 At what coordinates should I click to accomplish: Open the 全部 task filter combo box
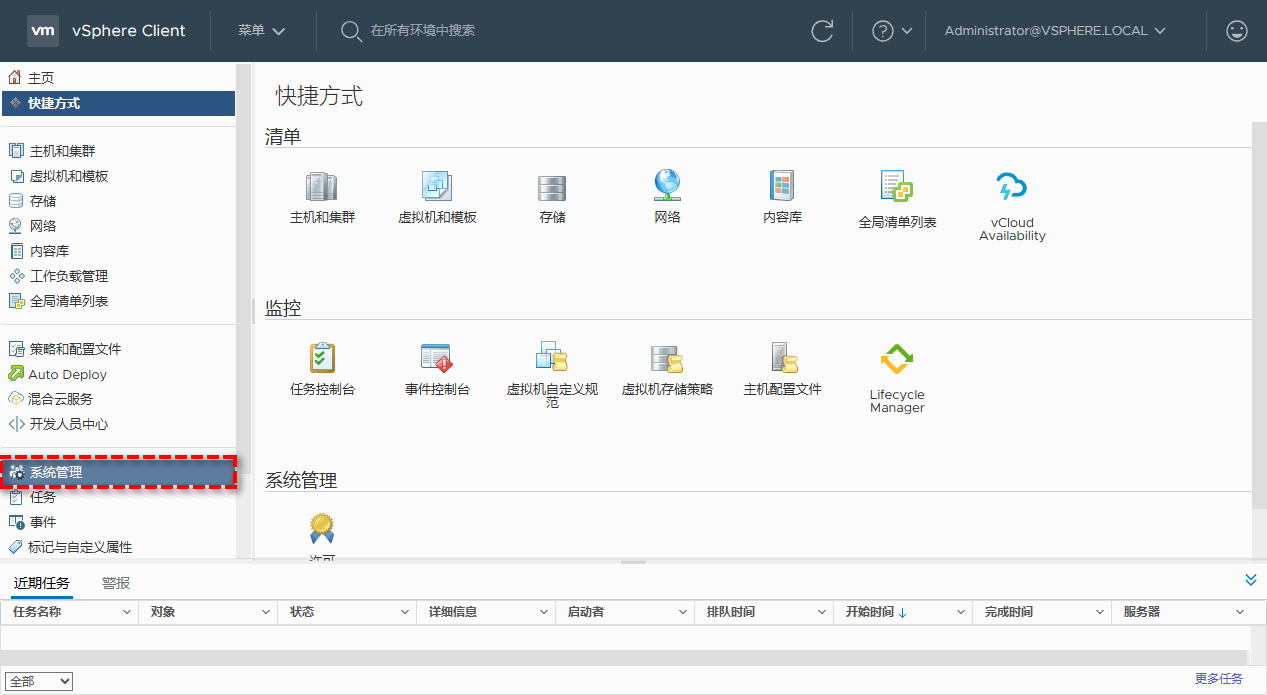tap(38, 681)
